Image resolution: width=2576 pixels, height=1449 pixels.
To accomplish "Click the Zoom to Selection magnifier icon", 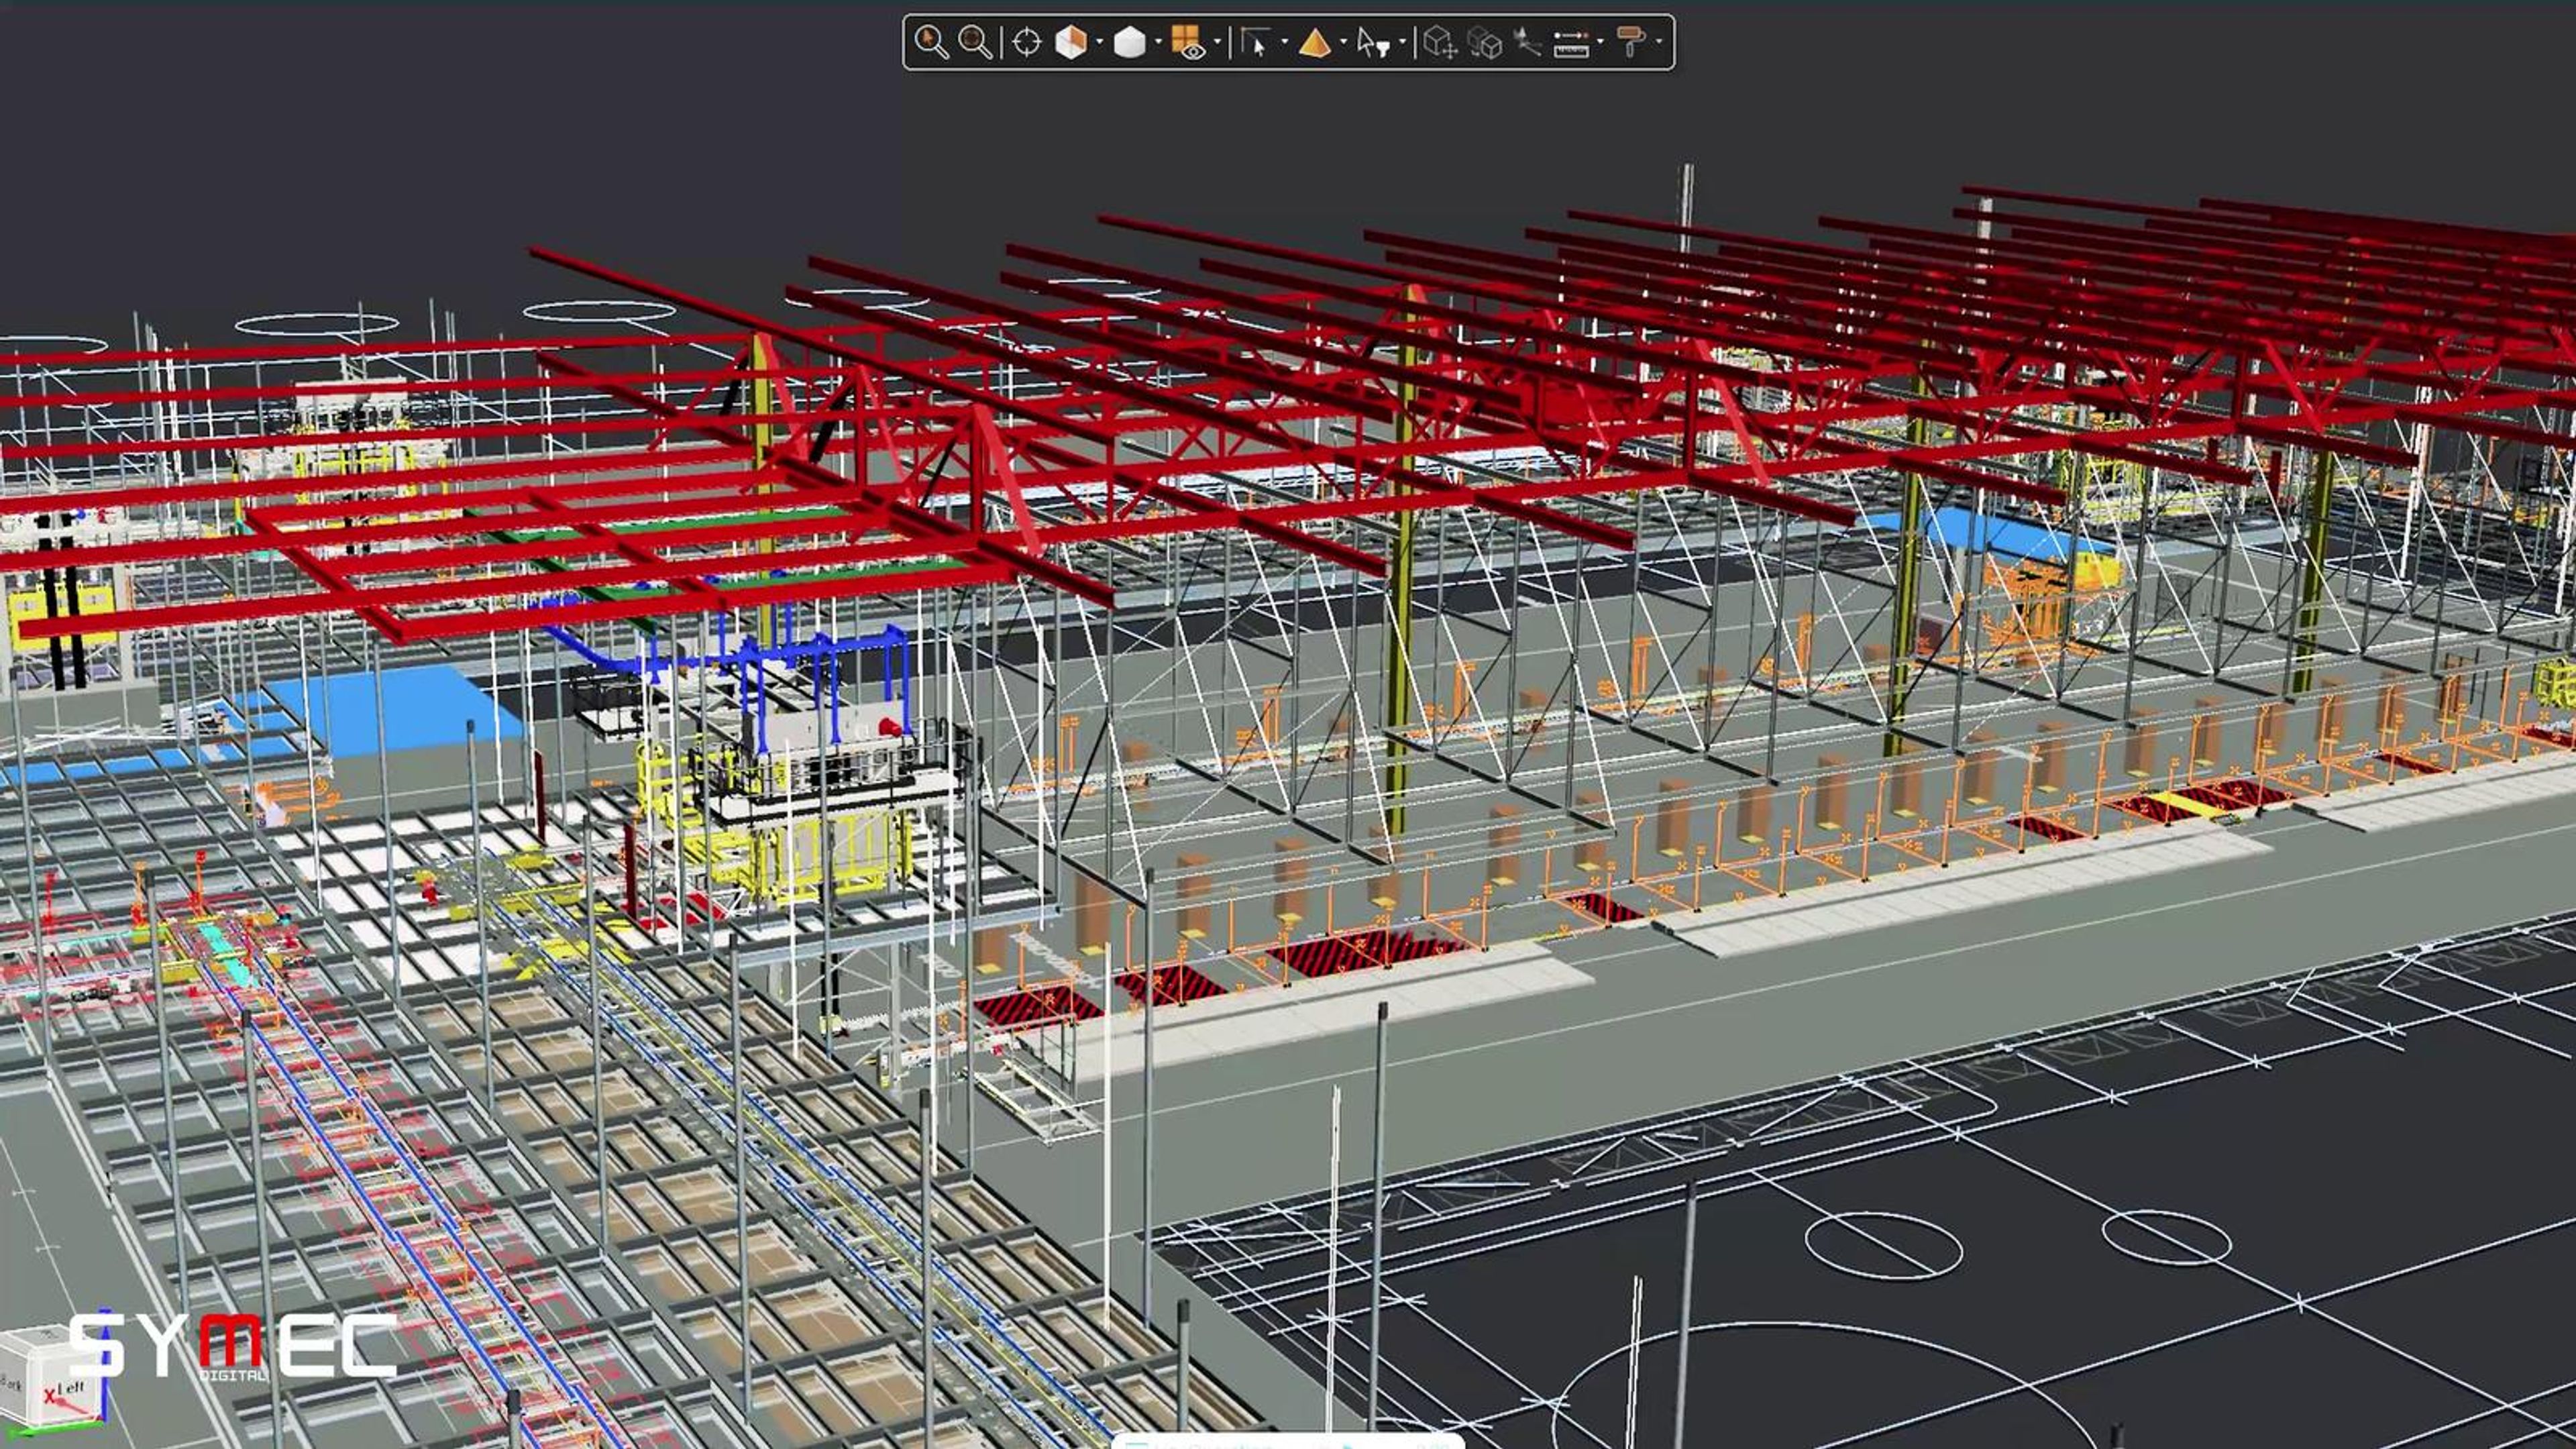I will 931,42.
